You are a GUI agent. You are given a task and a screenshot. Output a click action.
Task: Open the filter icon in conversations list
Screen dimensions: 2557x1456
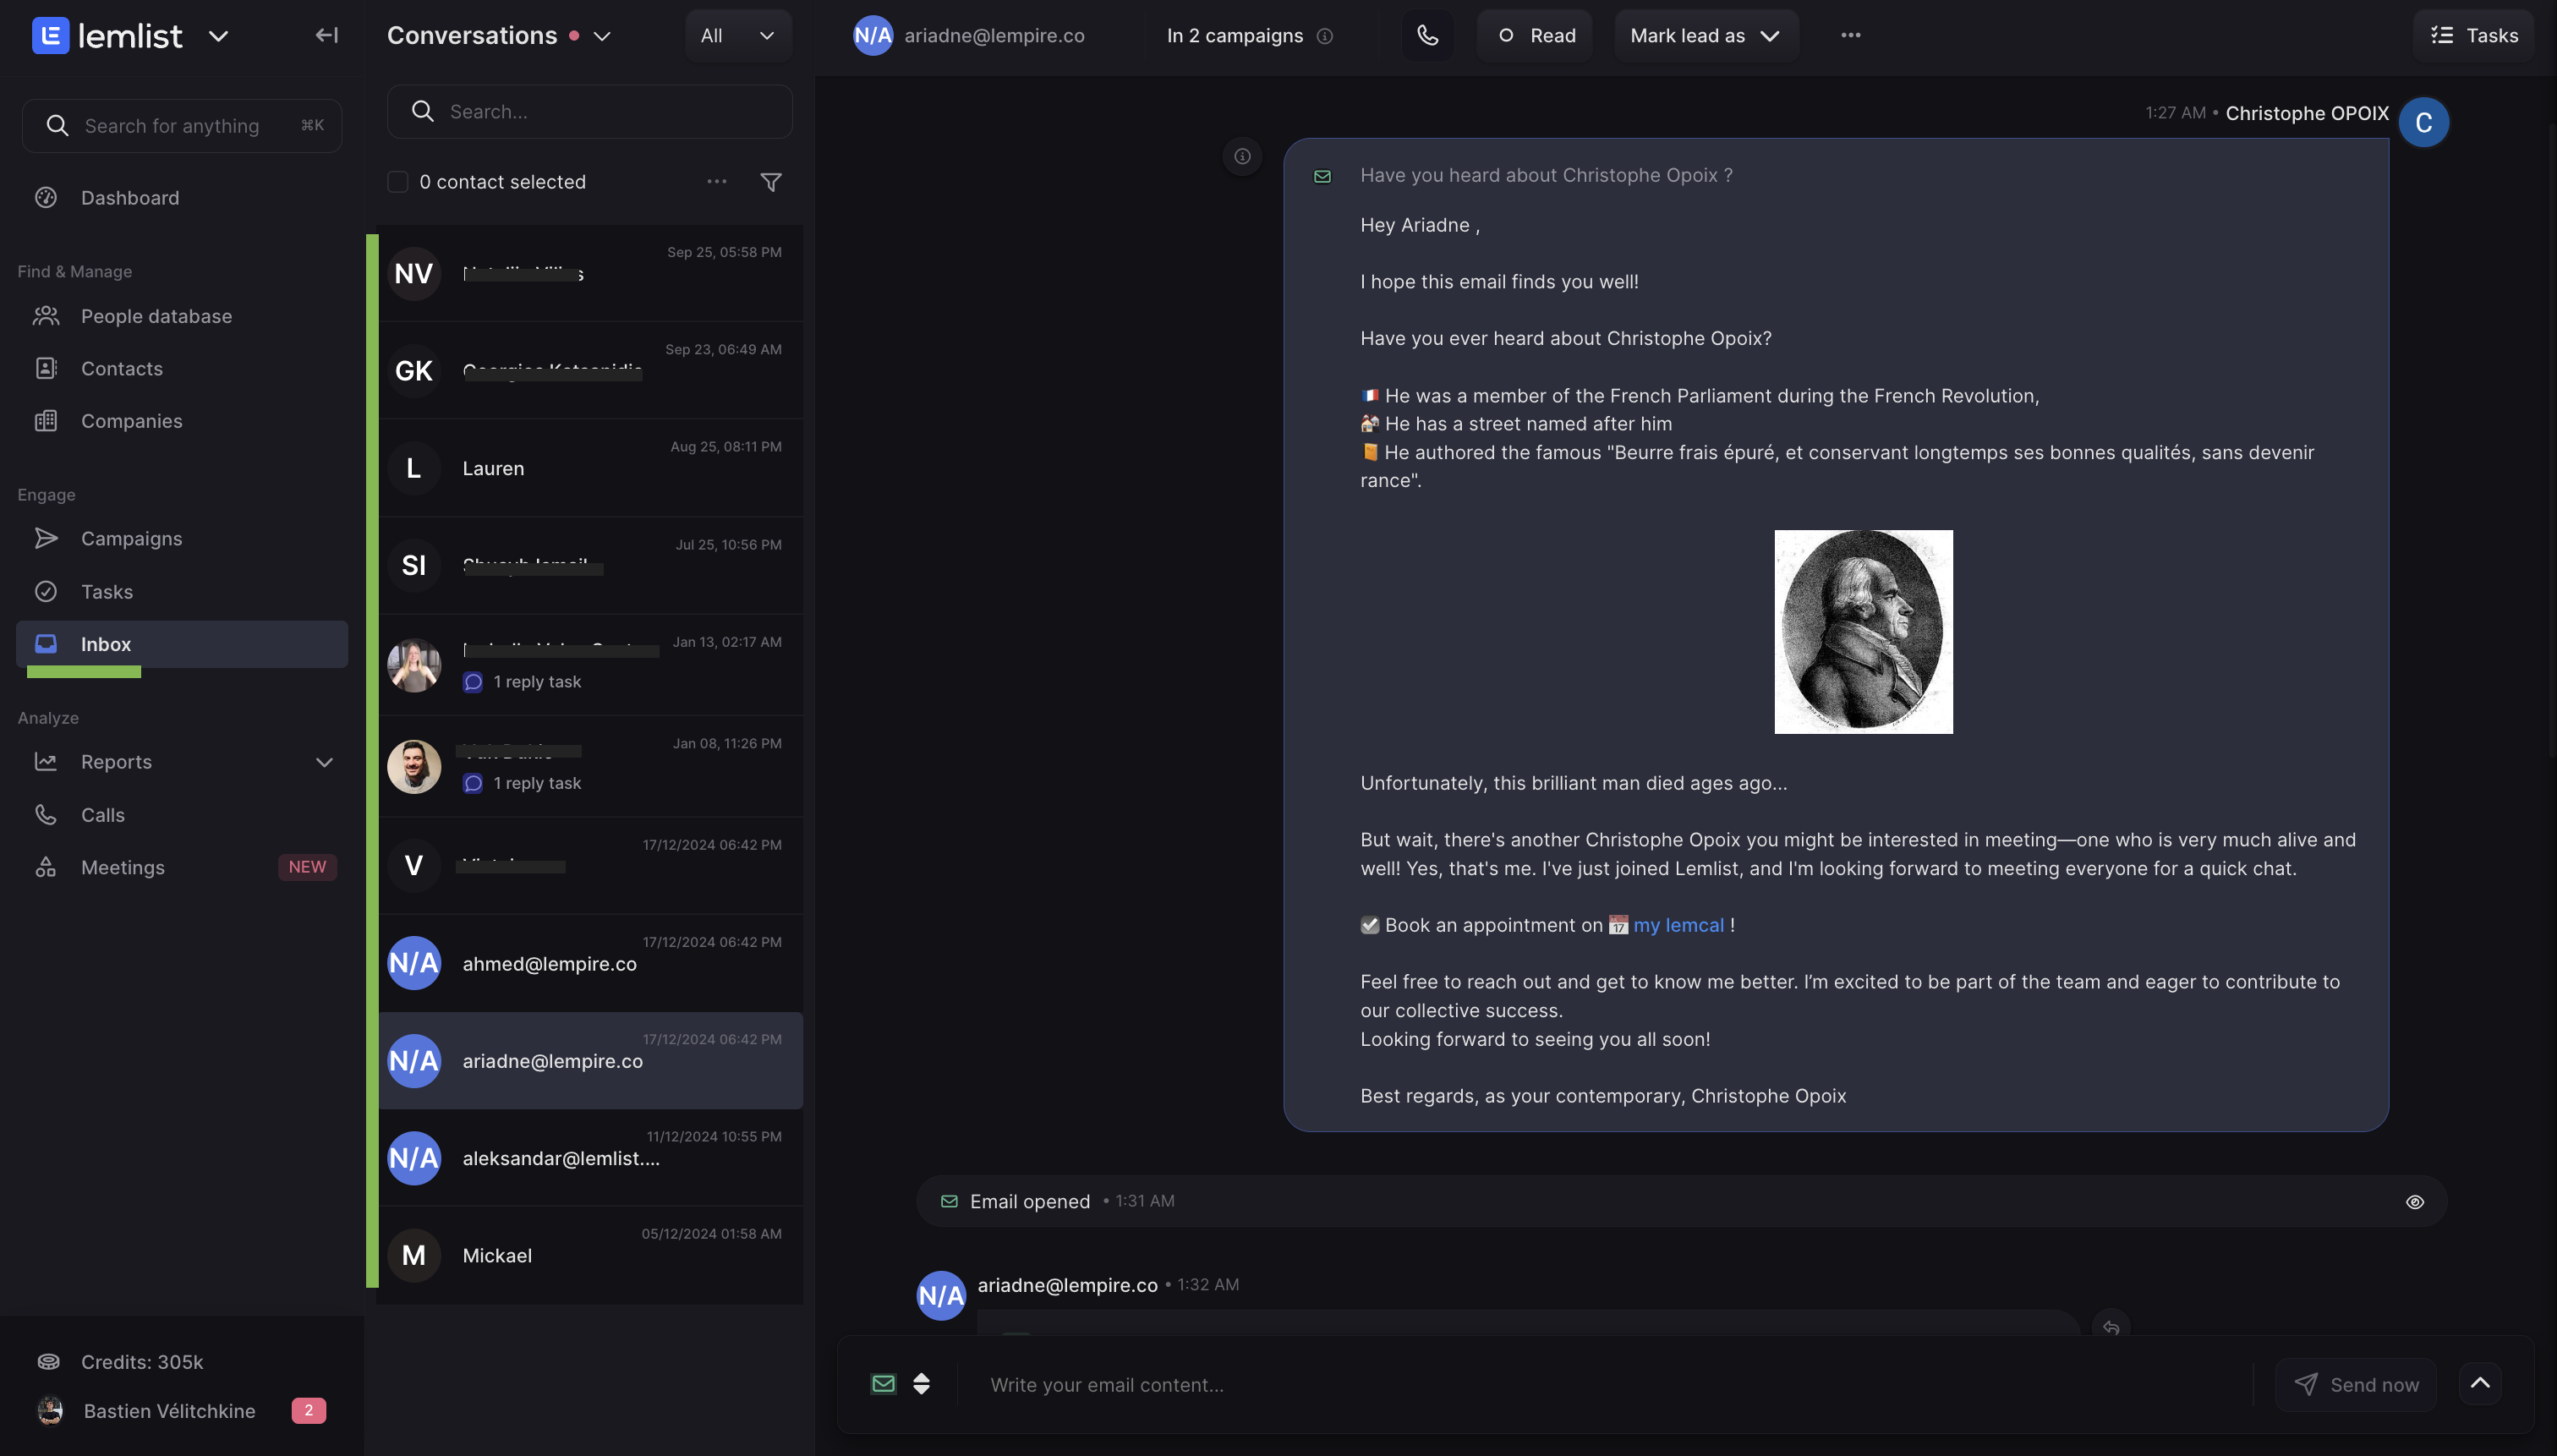coord(770,182)
